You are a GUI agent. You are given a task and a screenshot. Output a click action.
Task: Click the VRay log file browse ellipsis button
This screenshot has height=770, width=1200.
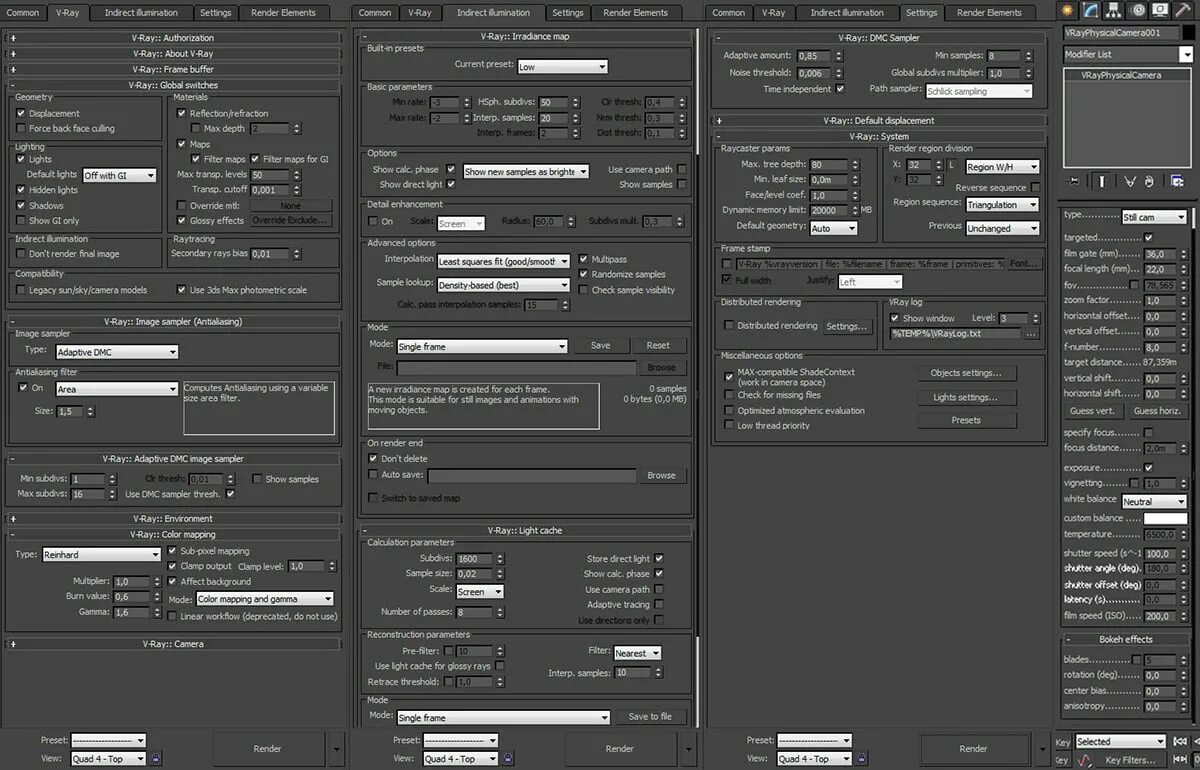pos(1031,334)
